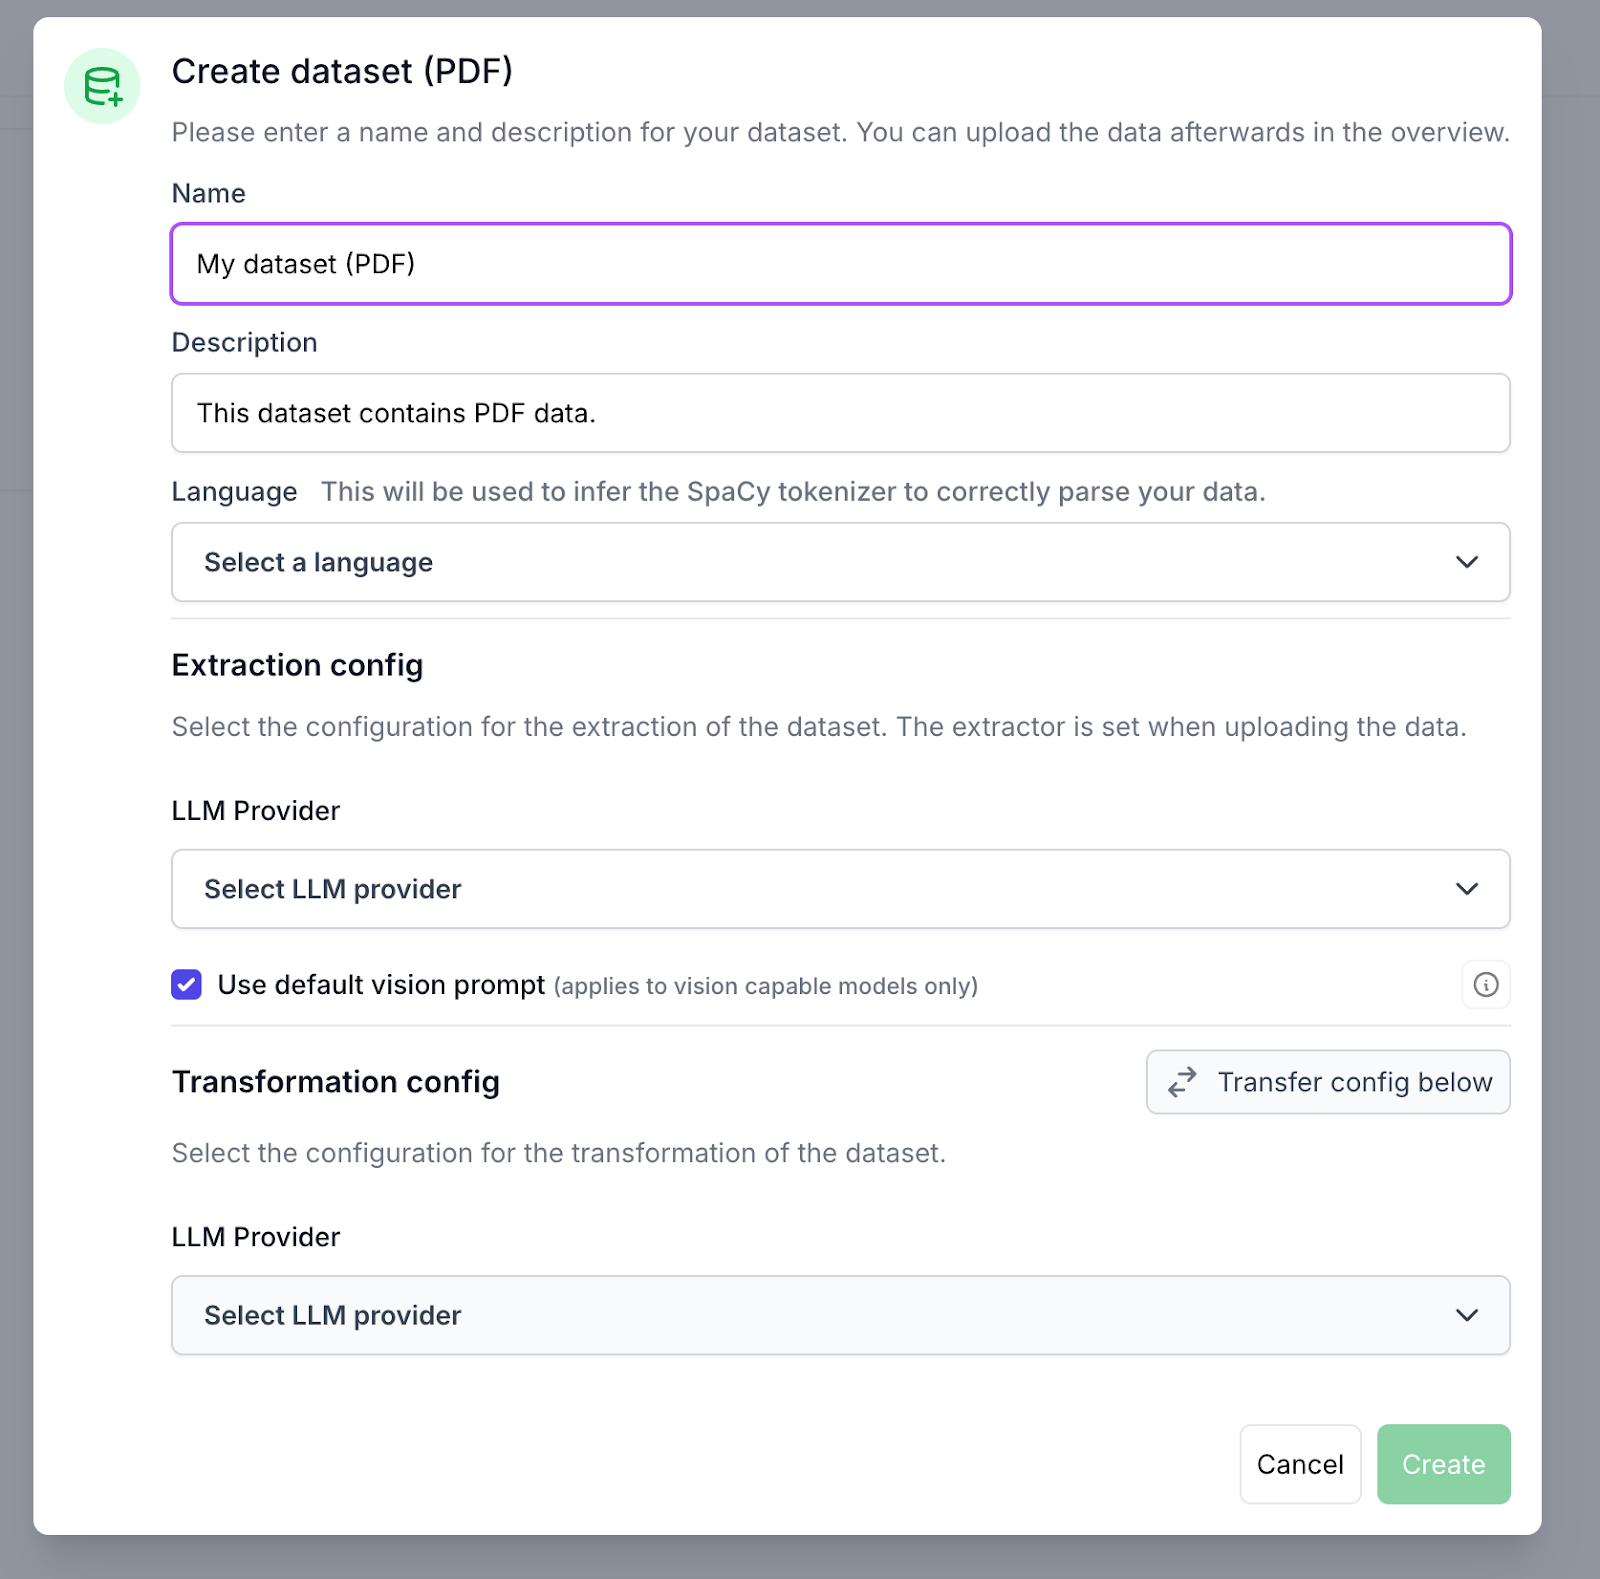The image size is (1600, 1579).
Task: Click the Cancel button
Action: 1300,1464
